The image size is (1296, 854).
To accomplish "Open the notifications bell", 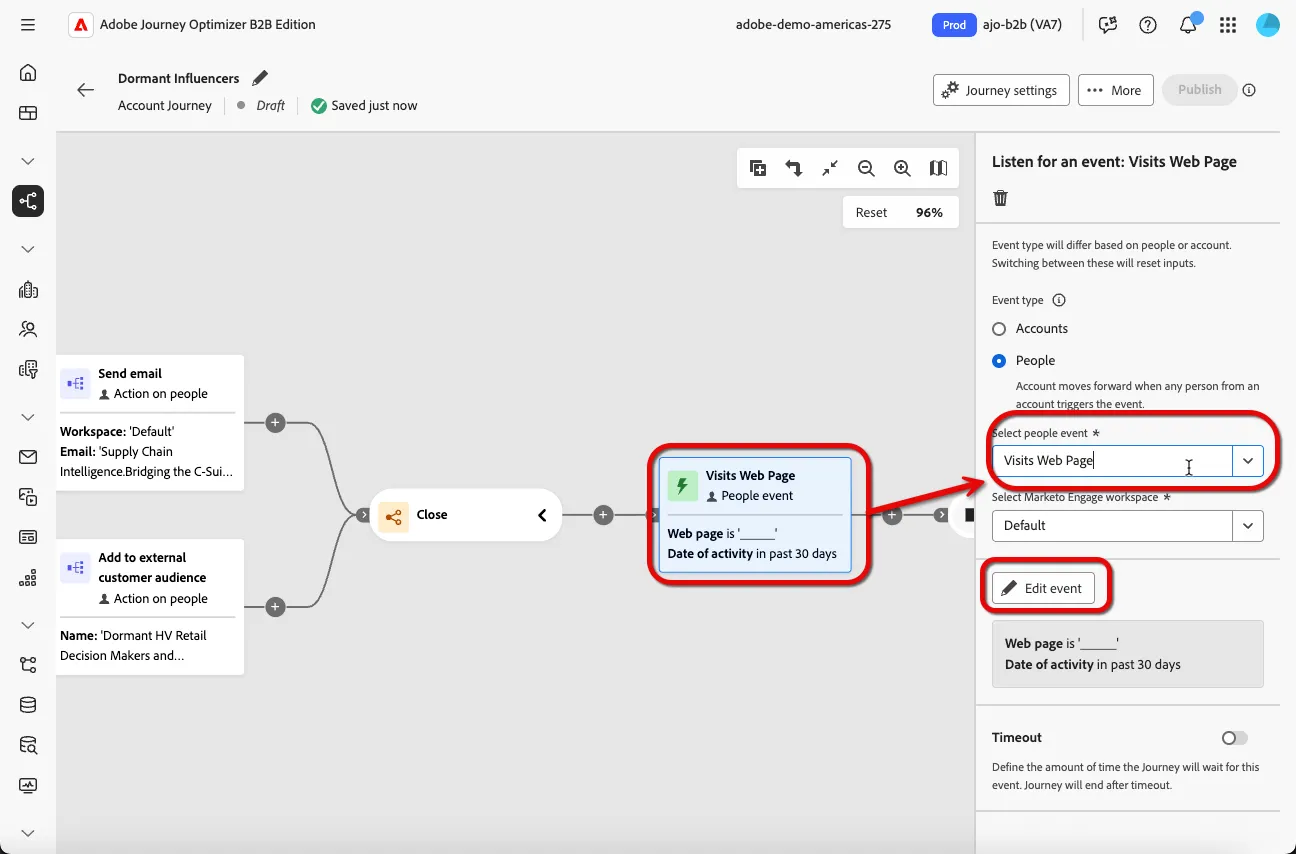I will 1188,25.
